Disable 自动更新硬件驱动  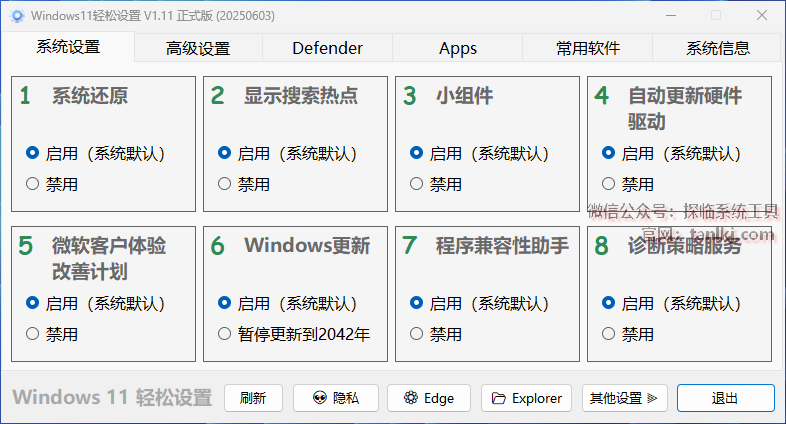pos(609,184)
